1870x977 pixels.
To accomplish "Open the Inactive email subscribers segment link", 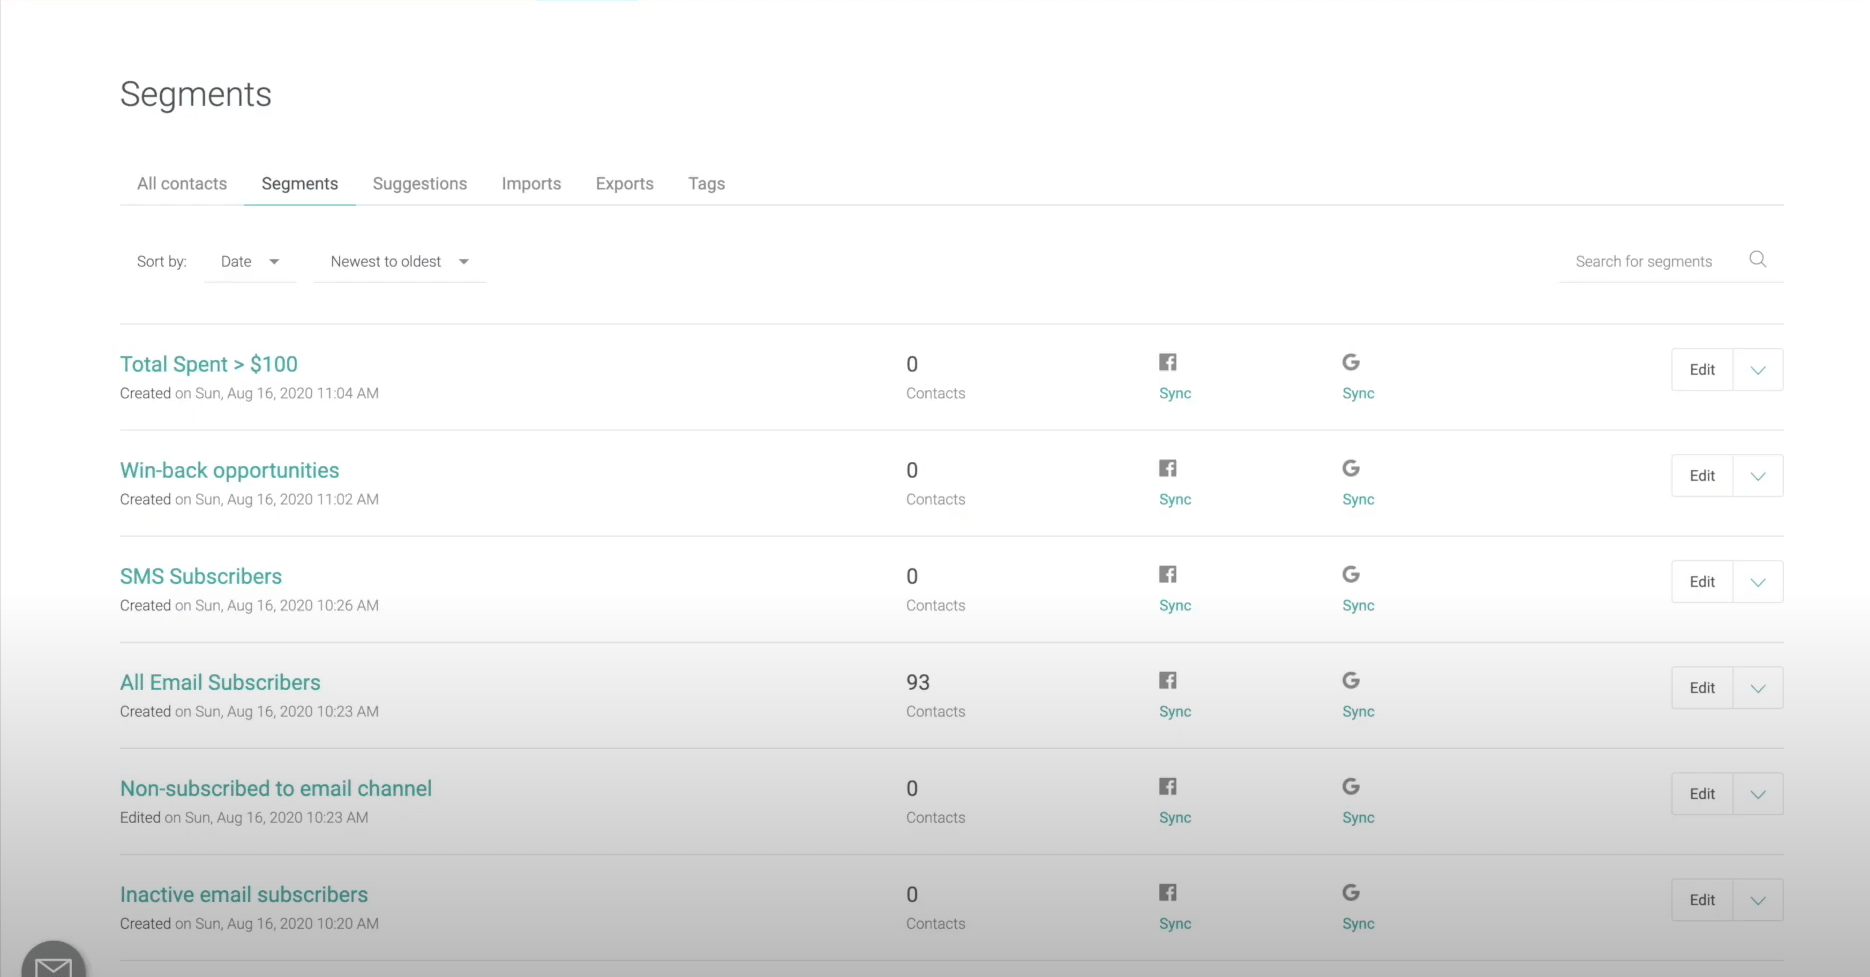I will 244,894.
